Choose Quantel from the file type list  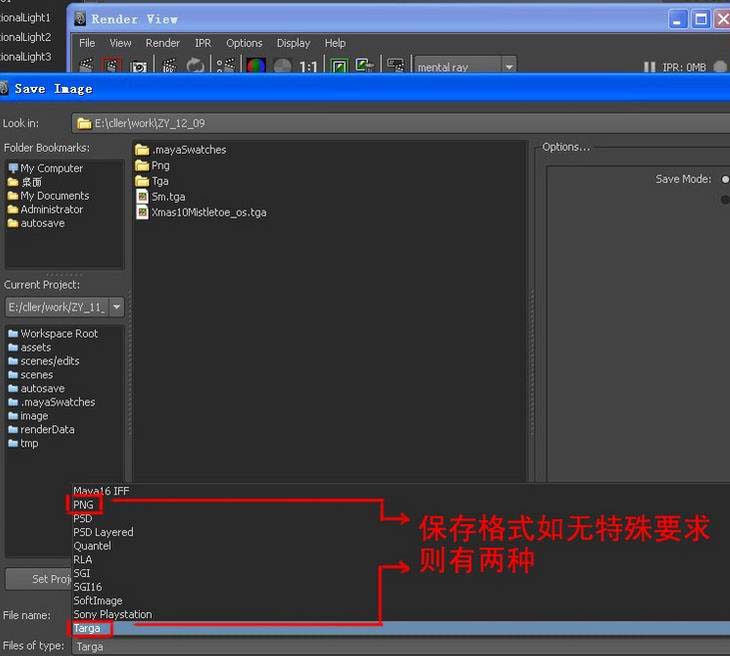tap(92, 546)
